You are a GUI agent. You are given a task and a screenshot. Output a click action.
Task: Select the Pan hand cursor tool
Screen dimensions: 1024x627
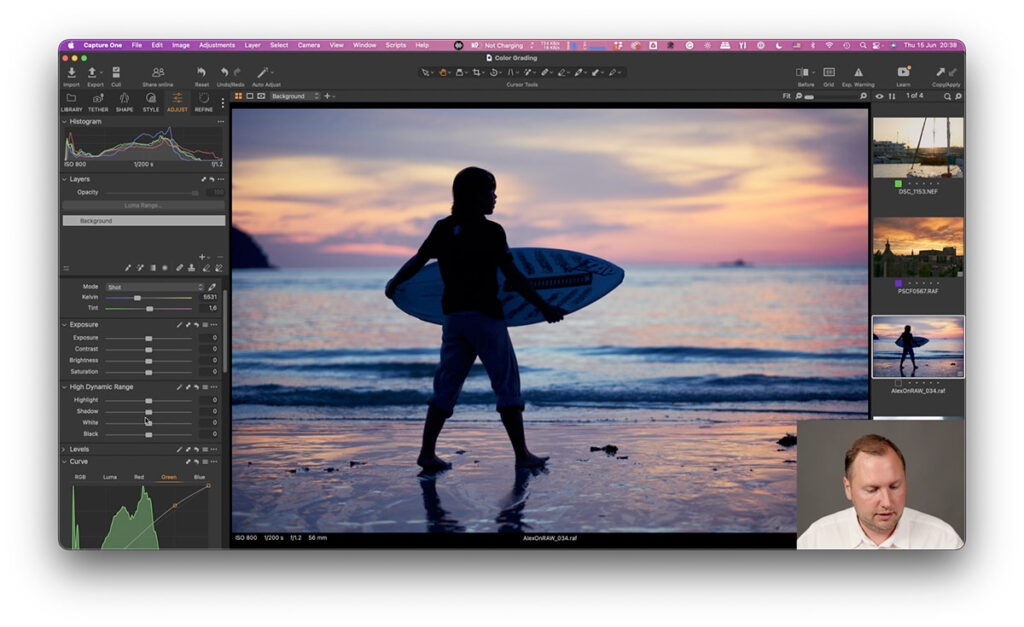(x=443, y=72)
